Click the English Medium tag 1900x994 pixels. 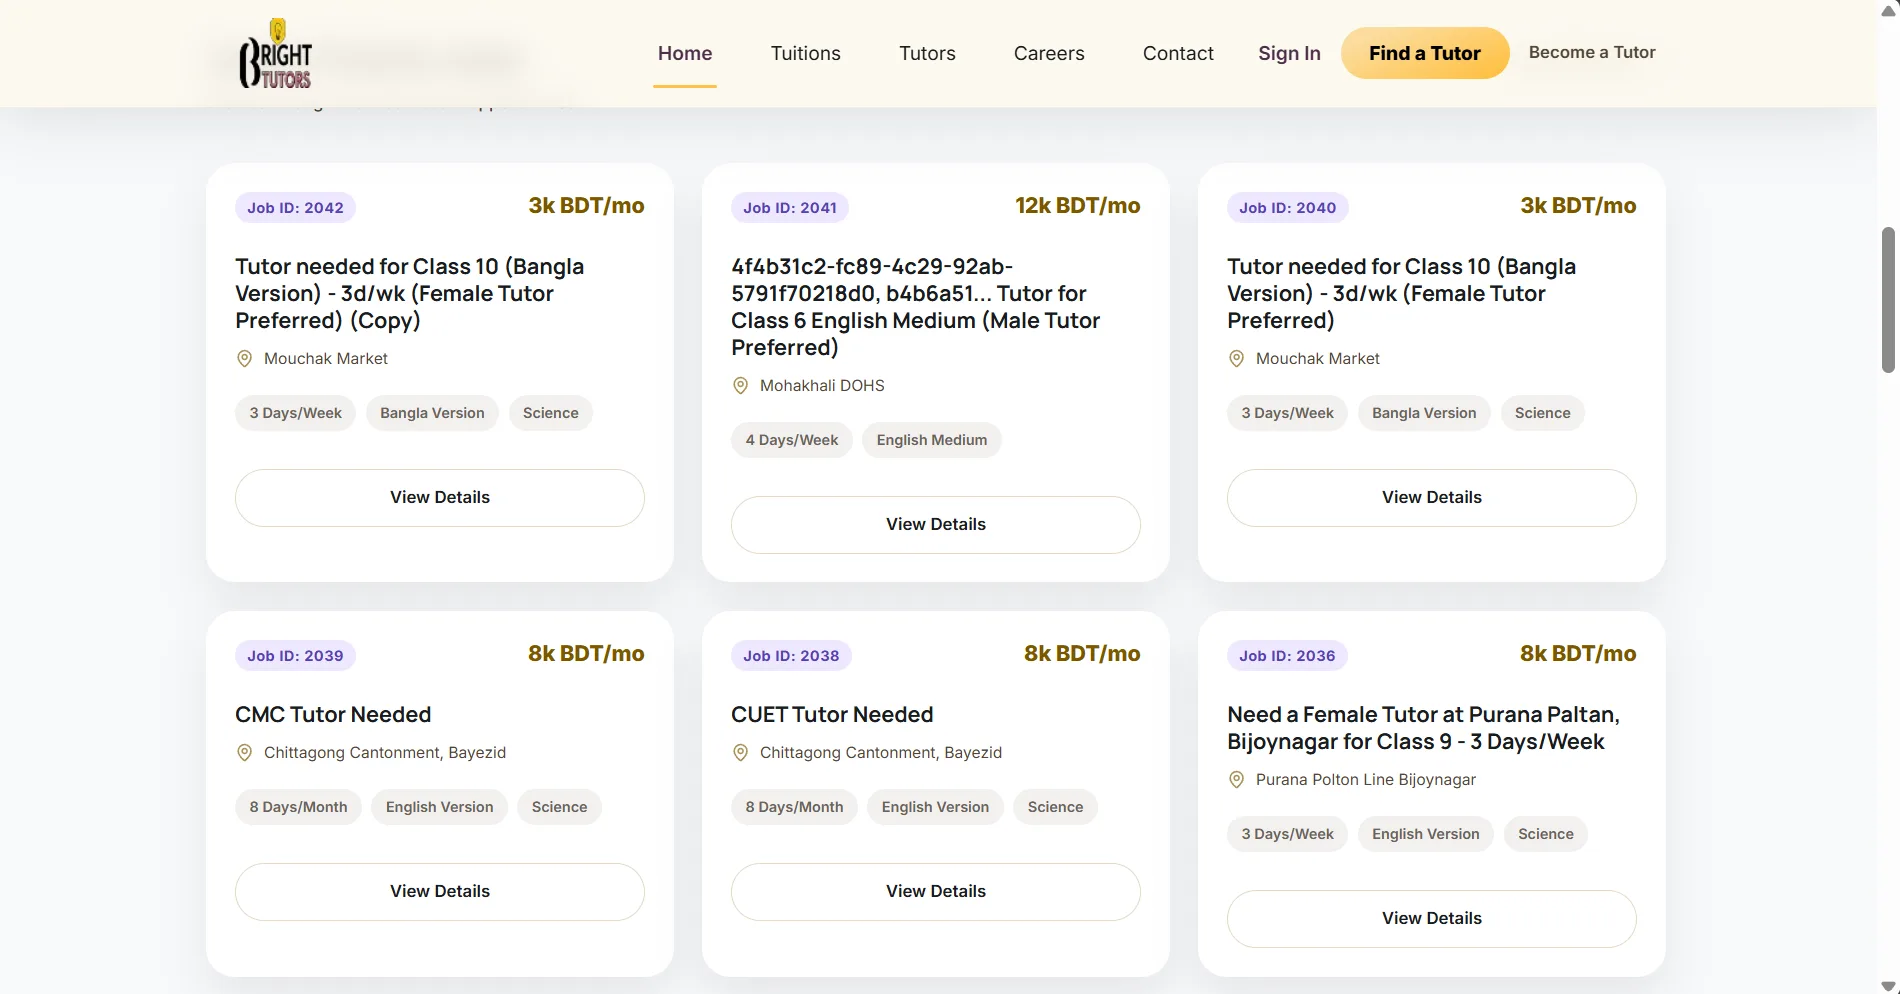pyautogui.click(x=932, y=440)
